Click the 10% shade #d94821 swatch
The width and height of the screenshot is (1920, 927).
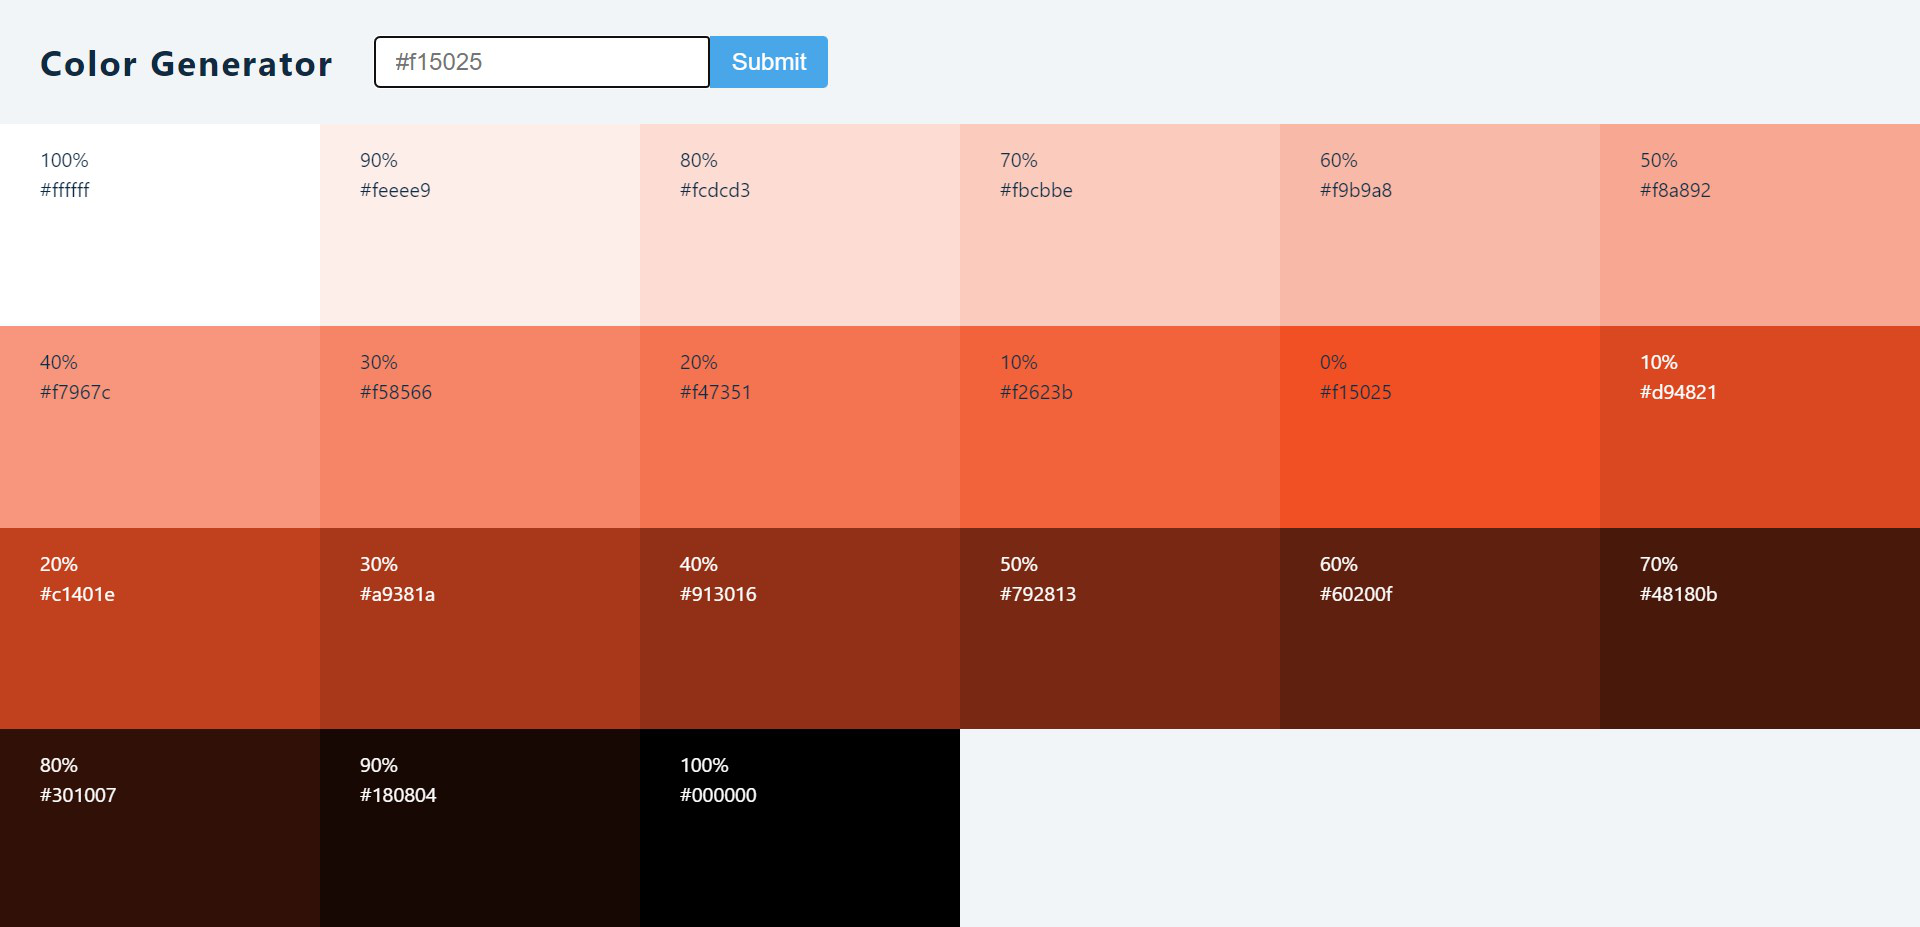tap(1760, 427)
